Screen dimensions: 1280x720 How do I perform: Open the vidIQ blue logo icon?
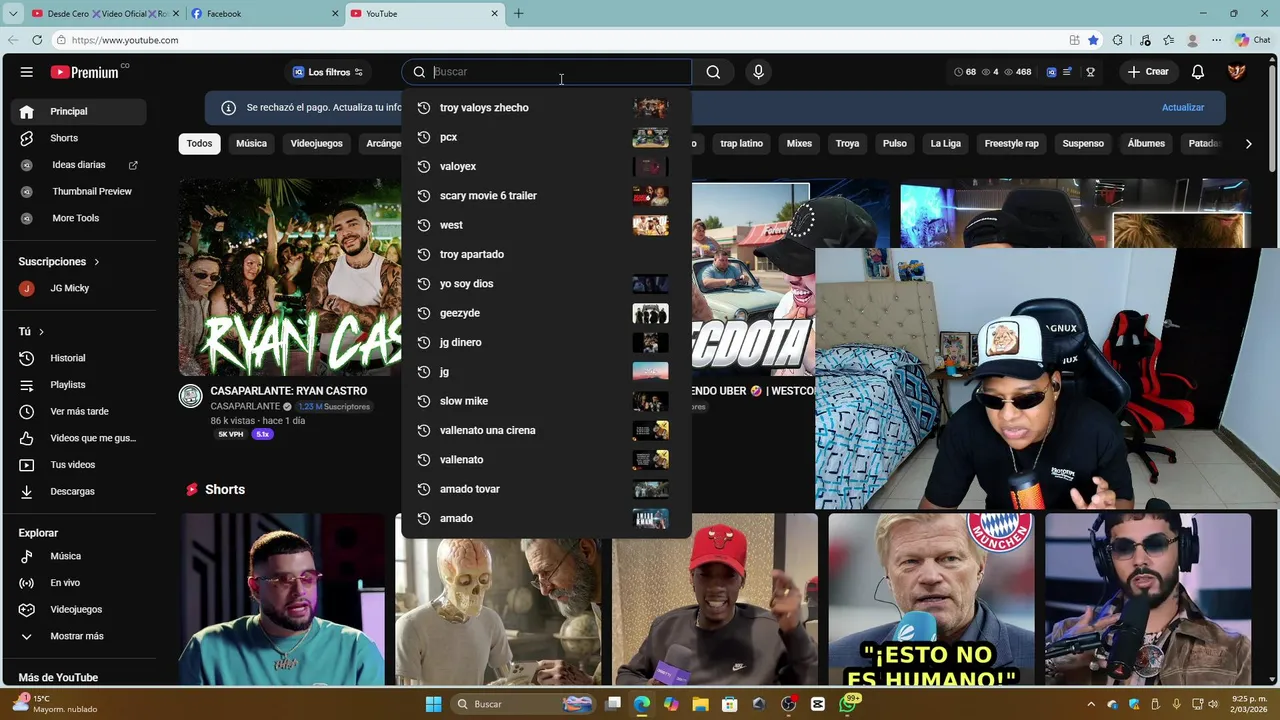click(1051, 72)
